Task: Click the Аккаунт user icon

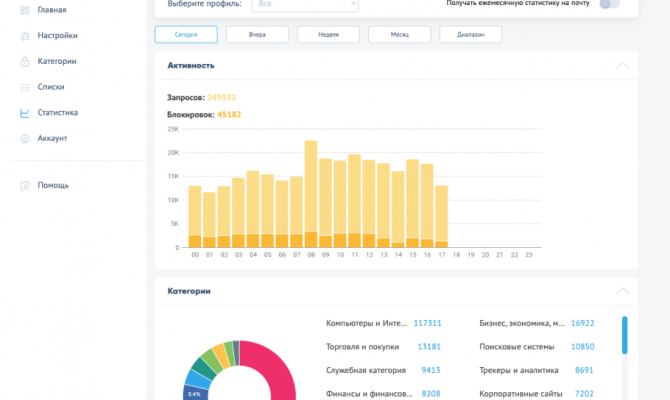Action: pos(25,138)
